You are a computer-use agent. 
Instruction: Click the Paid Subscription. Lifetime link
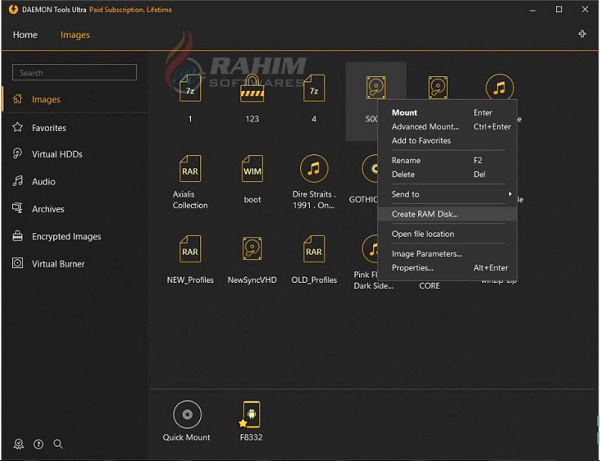[x=130, y=10]
